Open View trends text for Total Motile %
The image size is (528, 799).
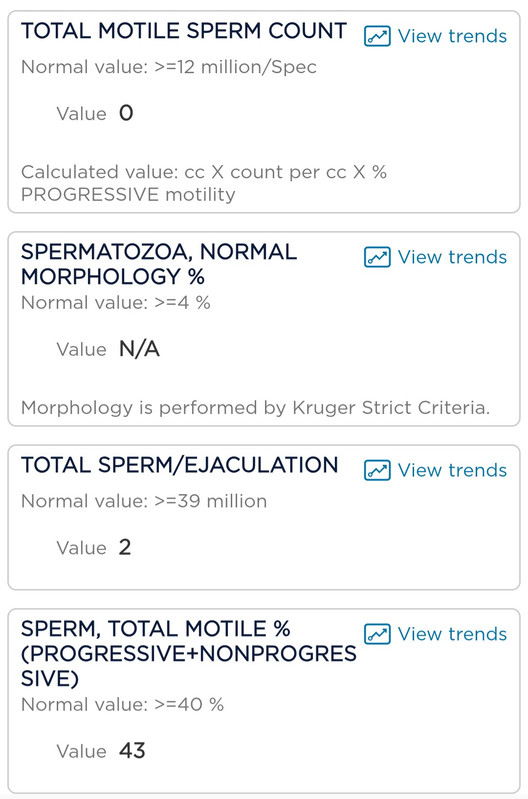click(452, 634)
